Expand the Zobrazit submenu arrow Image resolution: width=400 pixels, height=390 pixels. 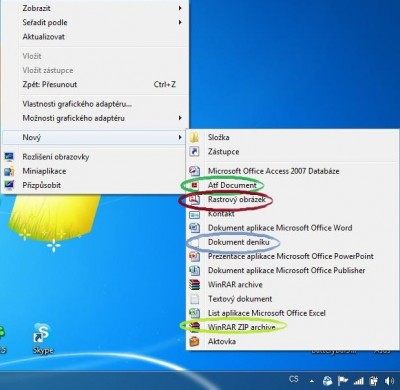coord(180,8)
